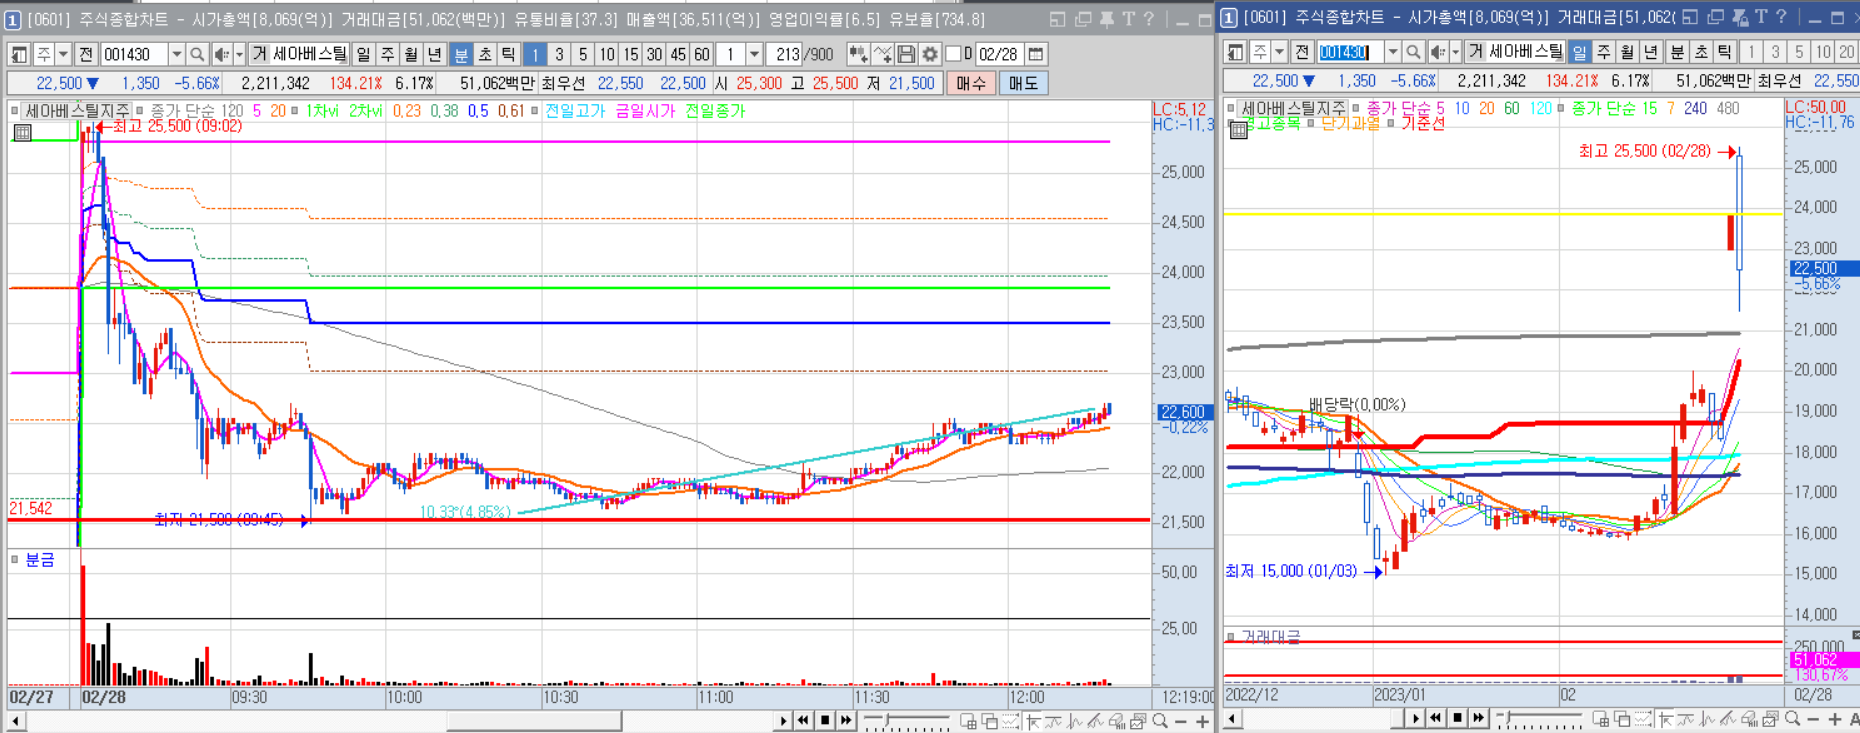Select 초 second period tab in right window

pyautogui.click(x=1701, y=52)
